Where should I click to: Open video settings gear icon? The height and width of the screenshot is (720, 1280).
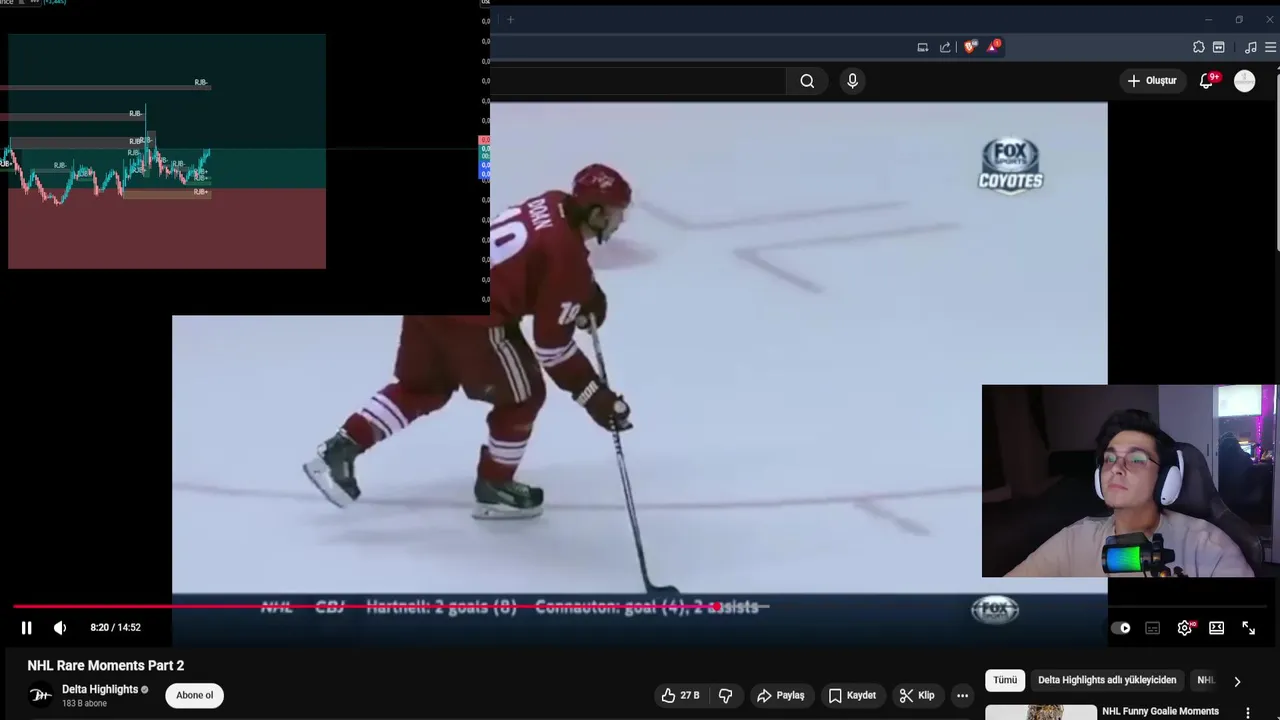point(1185,628)
